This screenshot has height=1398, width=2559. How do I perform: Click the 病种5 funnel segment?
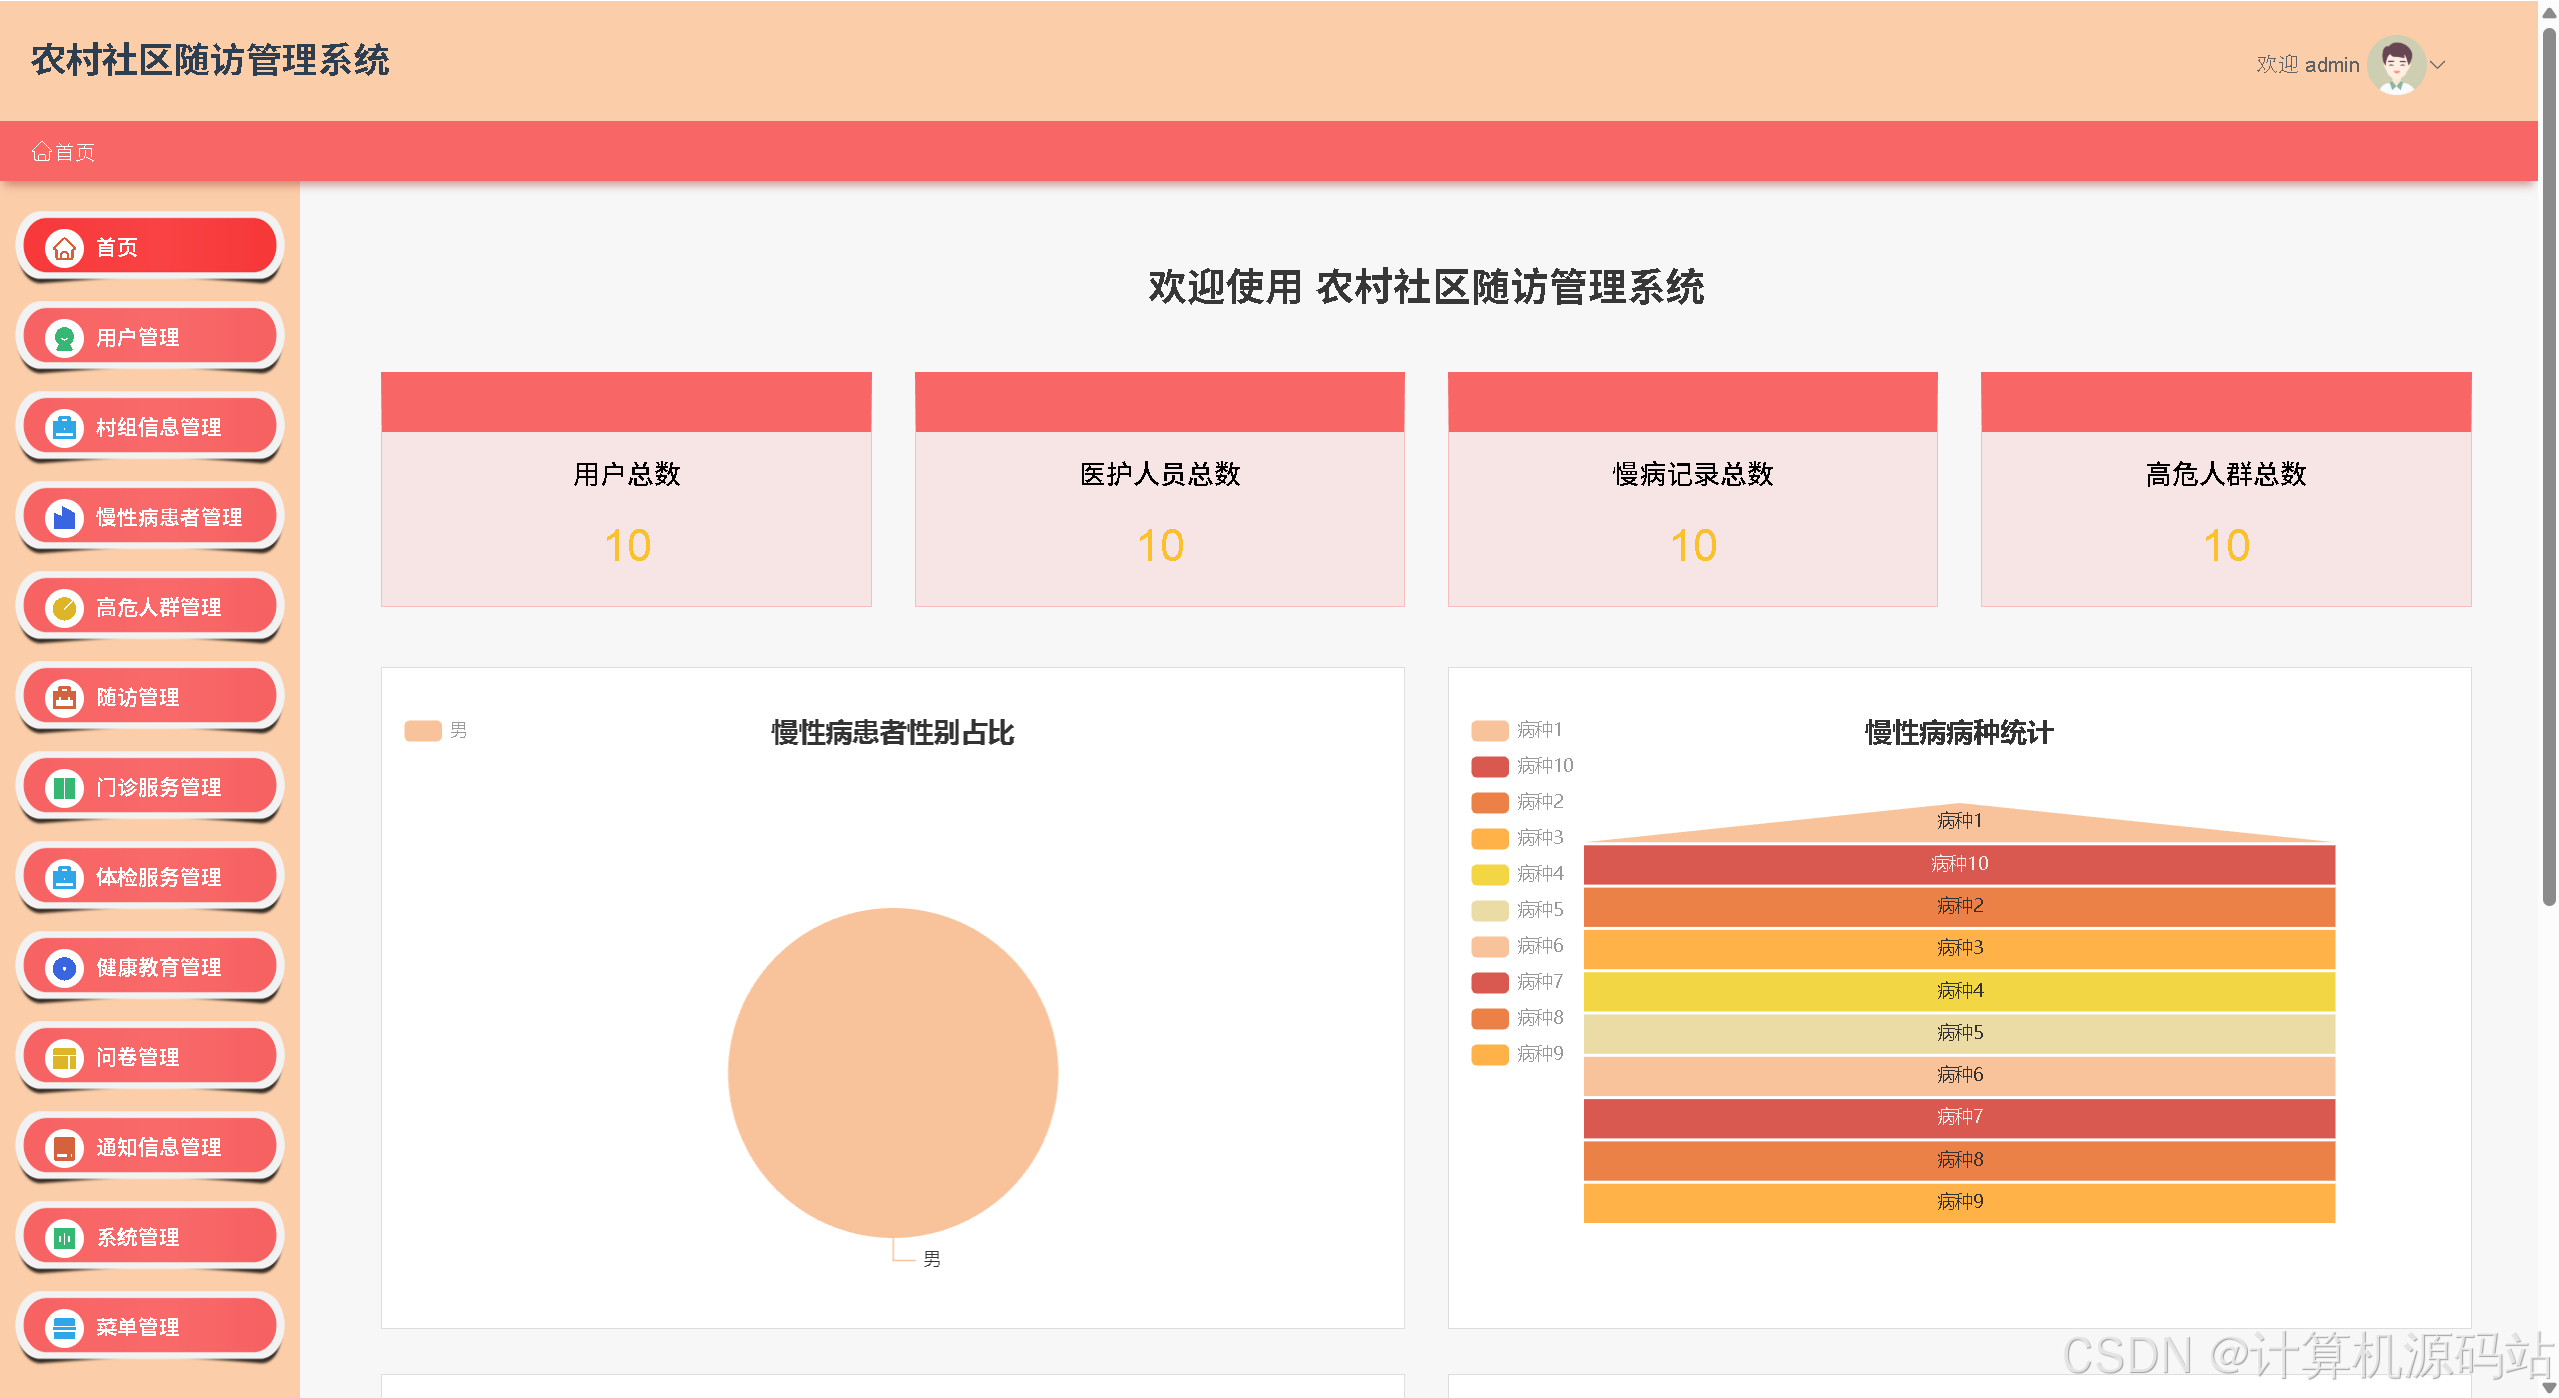point(1959,1033)
